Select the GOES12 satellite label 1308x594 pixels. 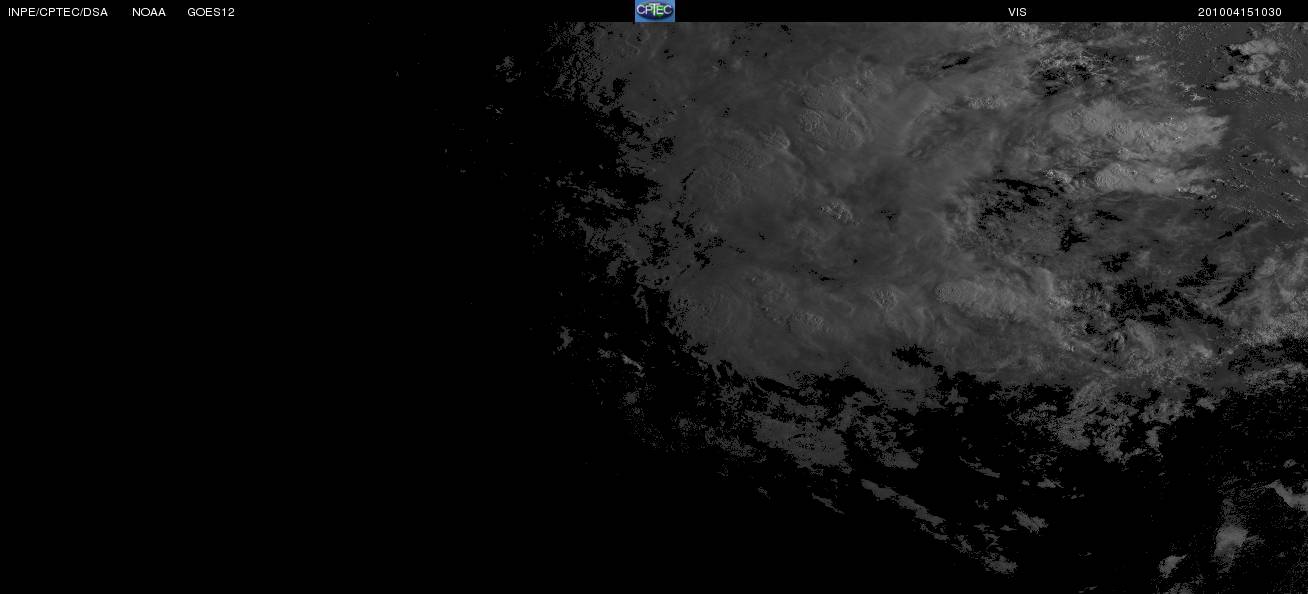click(x=211, y=12)
